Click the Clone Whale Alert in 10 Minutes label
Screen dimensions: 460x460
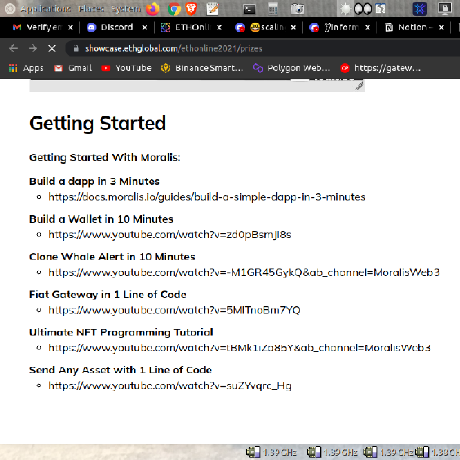pos(112,257)
